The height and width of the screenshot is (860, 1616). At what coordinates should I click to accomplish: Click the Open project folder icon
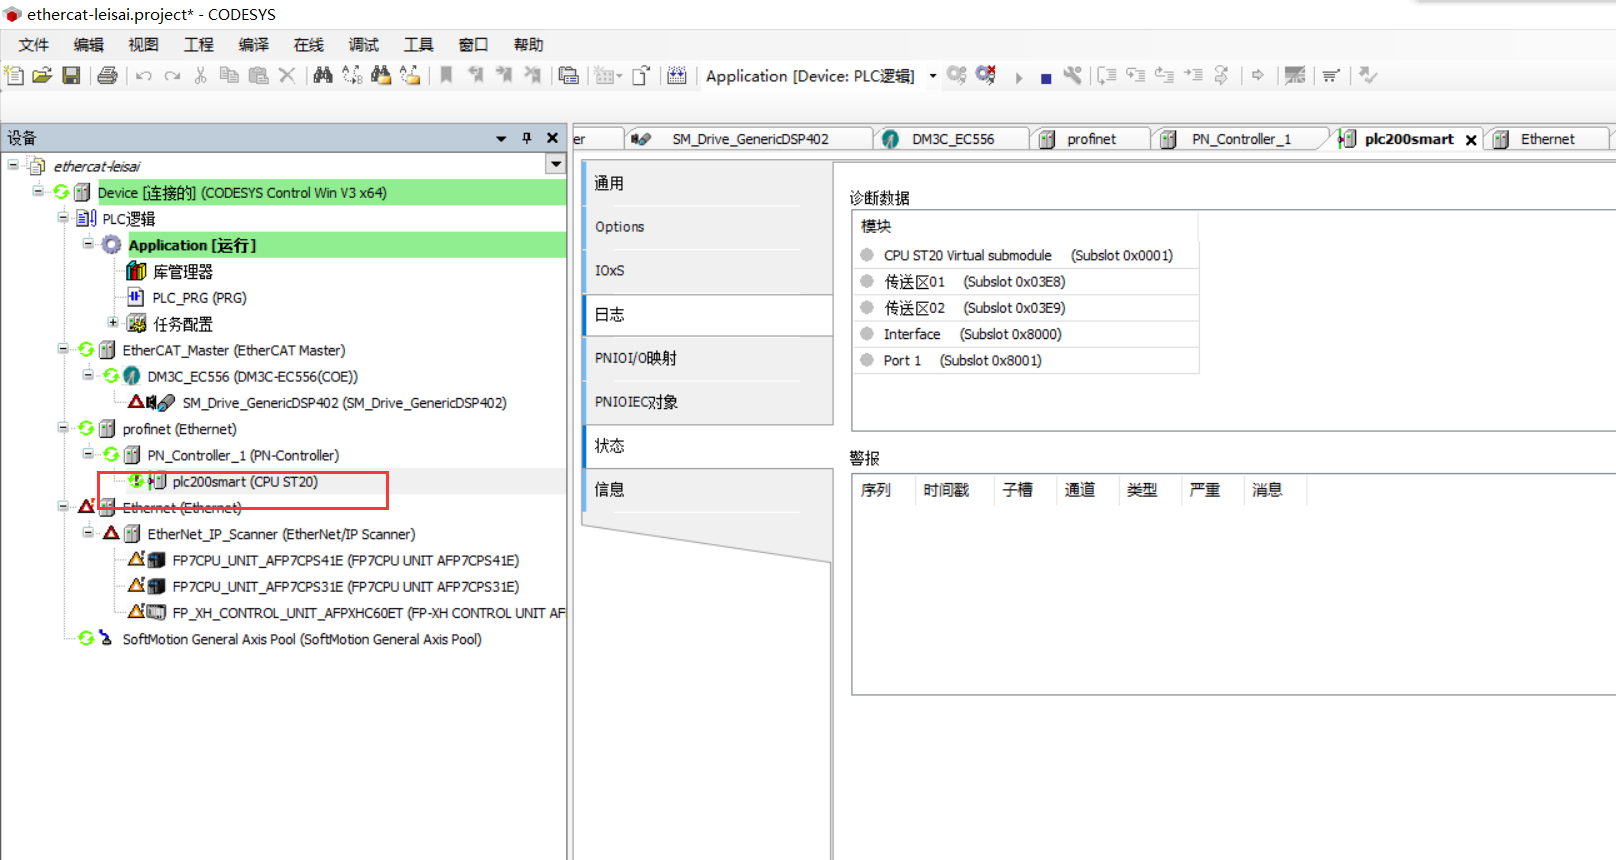point(42,76)
